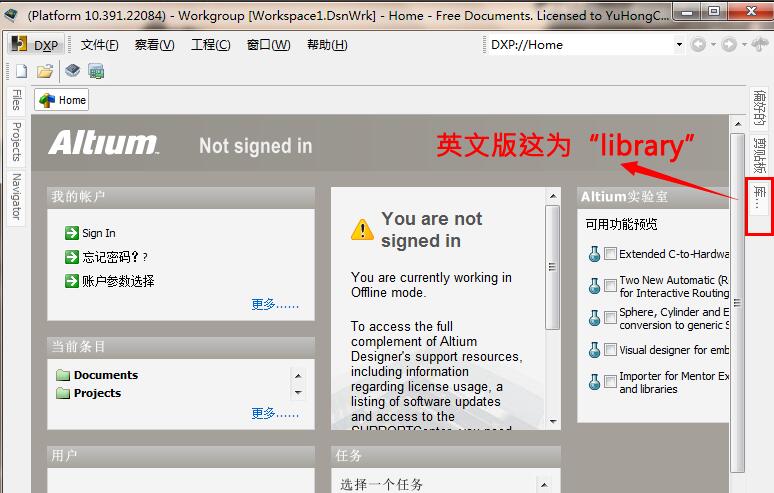This screenshot has width=774, height=493.
Task: Click flask icon beside Importer for Mentor
Action: click(594, 381)
